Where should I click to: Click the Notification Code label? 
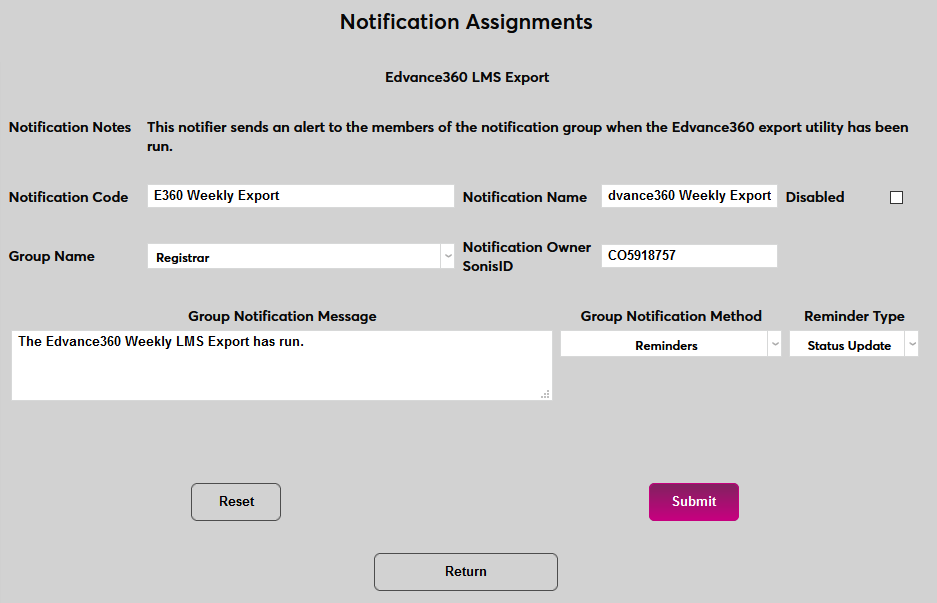tap(69, 197)
